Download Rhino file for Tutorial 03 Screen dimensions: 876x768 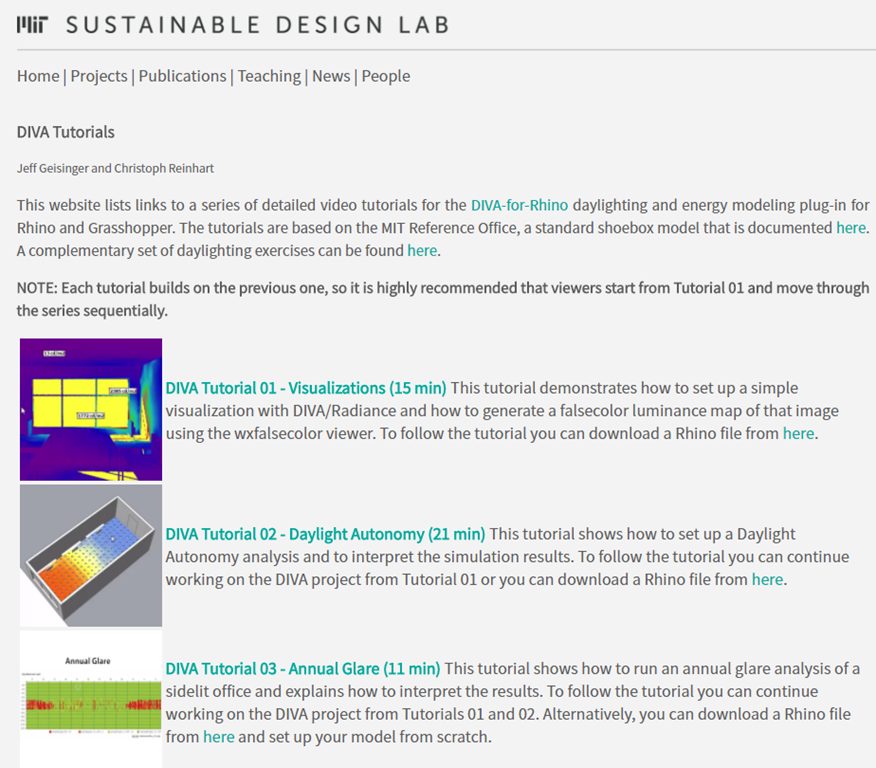pos(218,737)
